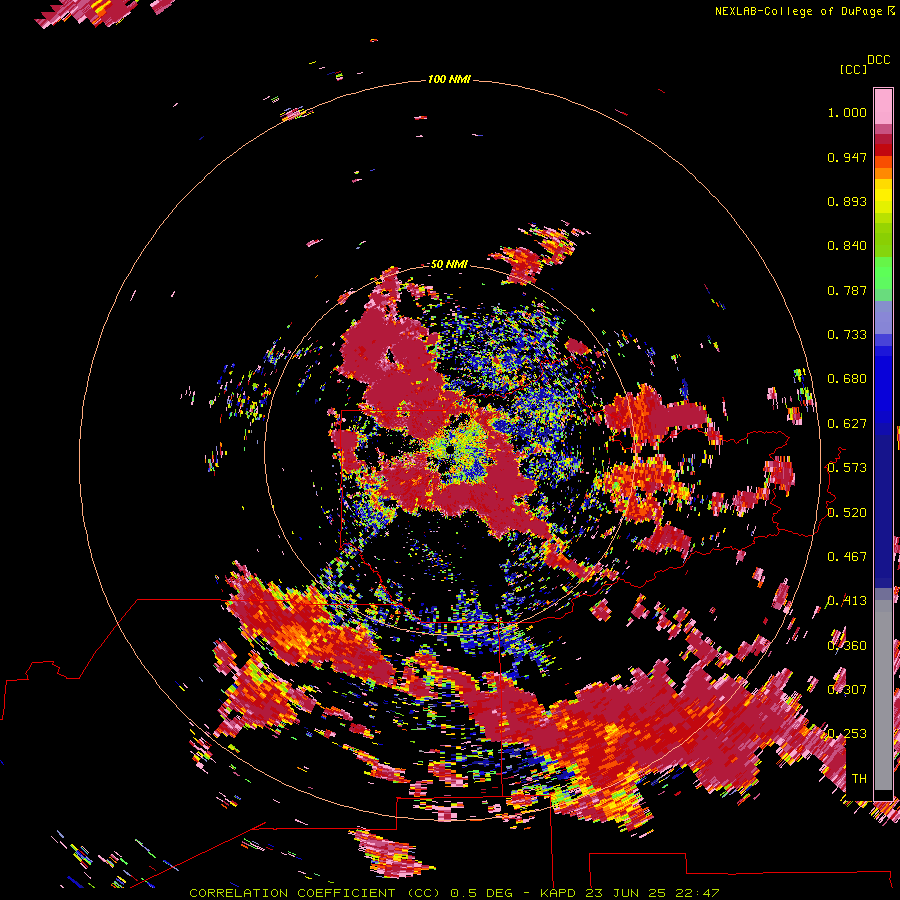The width and height of the screenshot is (900, 900).
Task: Click the radar site center inside 50 NMI ring
Action: click(x=449, y=449)
